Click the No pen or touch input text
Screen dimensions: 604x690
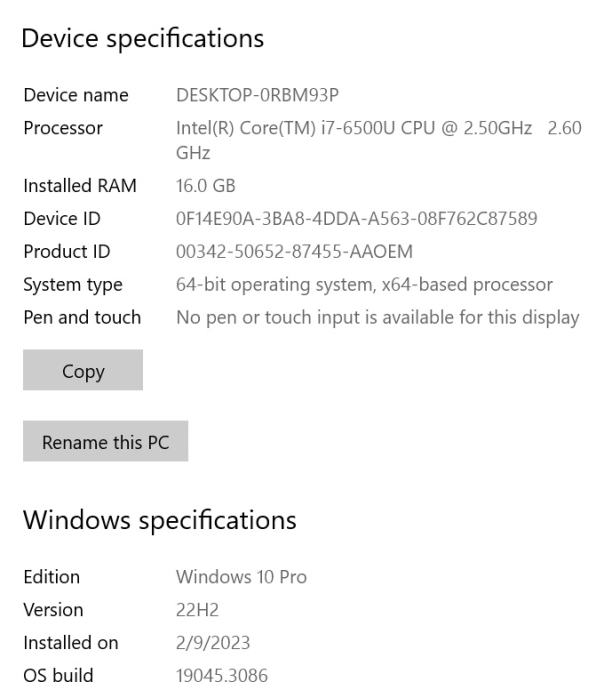(x=377, y=317)
